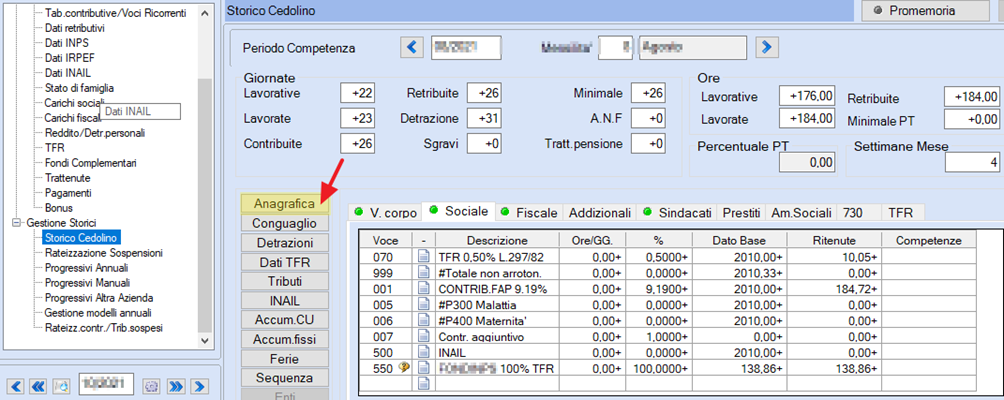Image resolution: width=1004 pixels, height=400 pixels.
Task: Select Gestione modelli annuali in the tree
Action: tap(98, 313)
